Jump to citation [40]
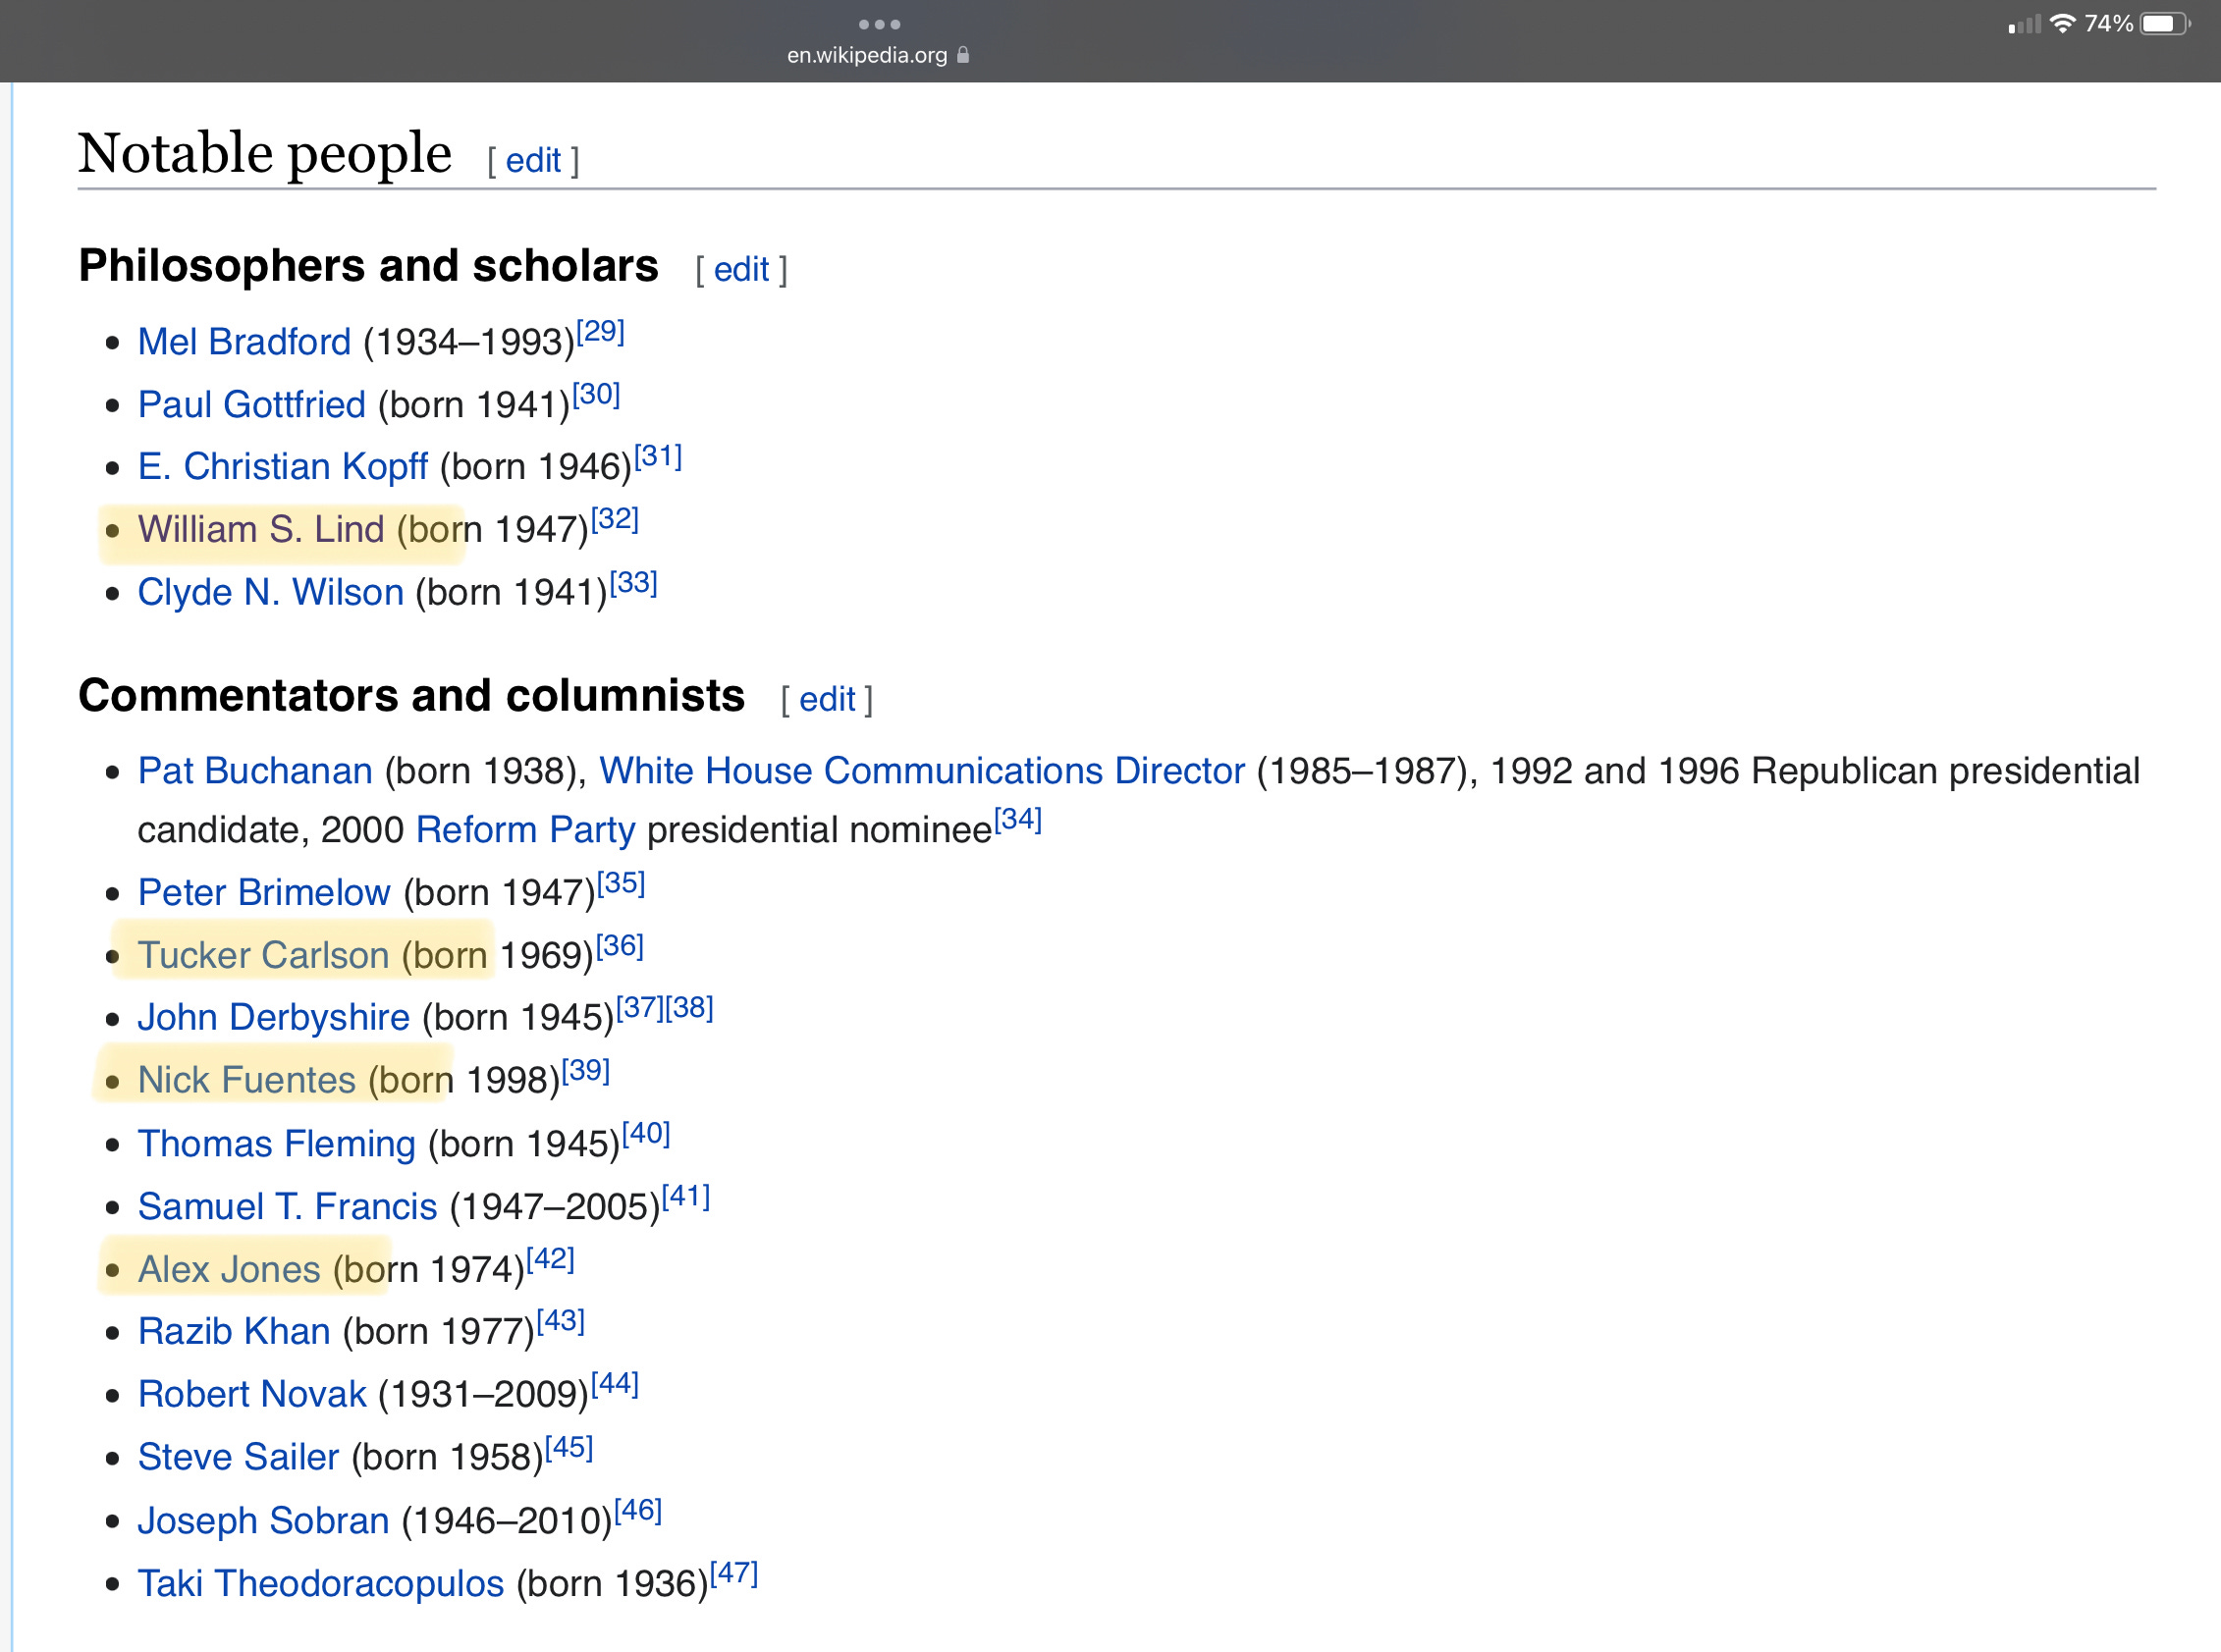Viewport: 2221px width, 1652px height. [x=646, y=1133]
